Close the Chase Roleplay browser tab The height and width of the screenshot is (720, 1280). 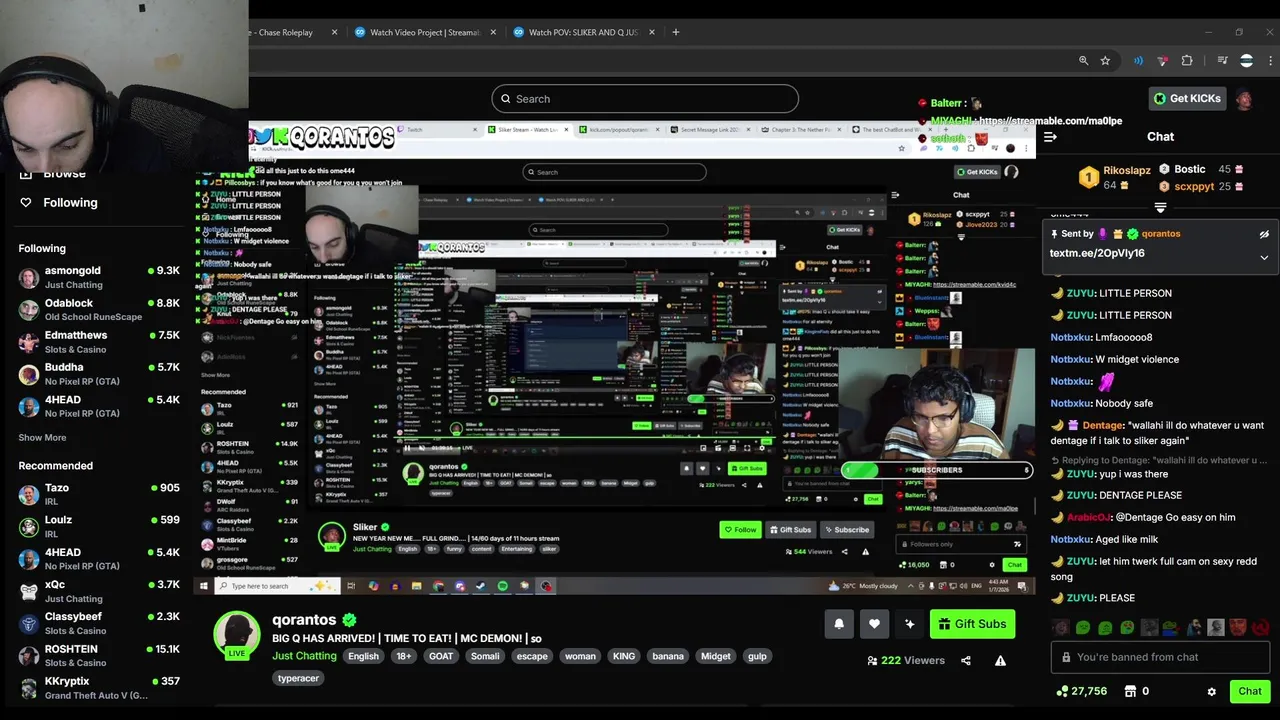(334, 32)
